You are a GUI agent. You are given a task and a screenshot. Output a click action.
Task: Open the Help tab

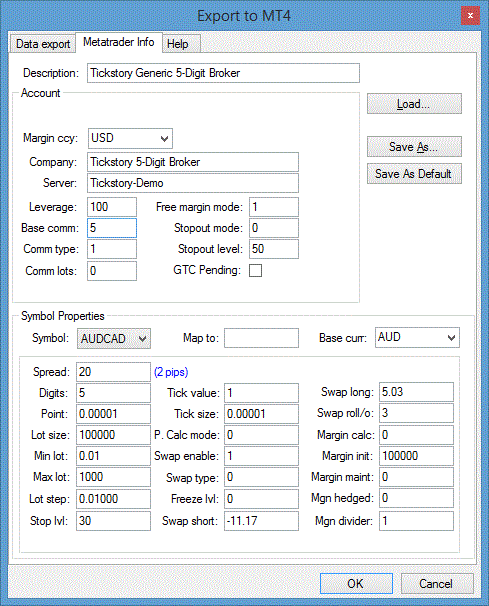[x=181, y=44]
